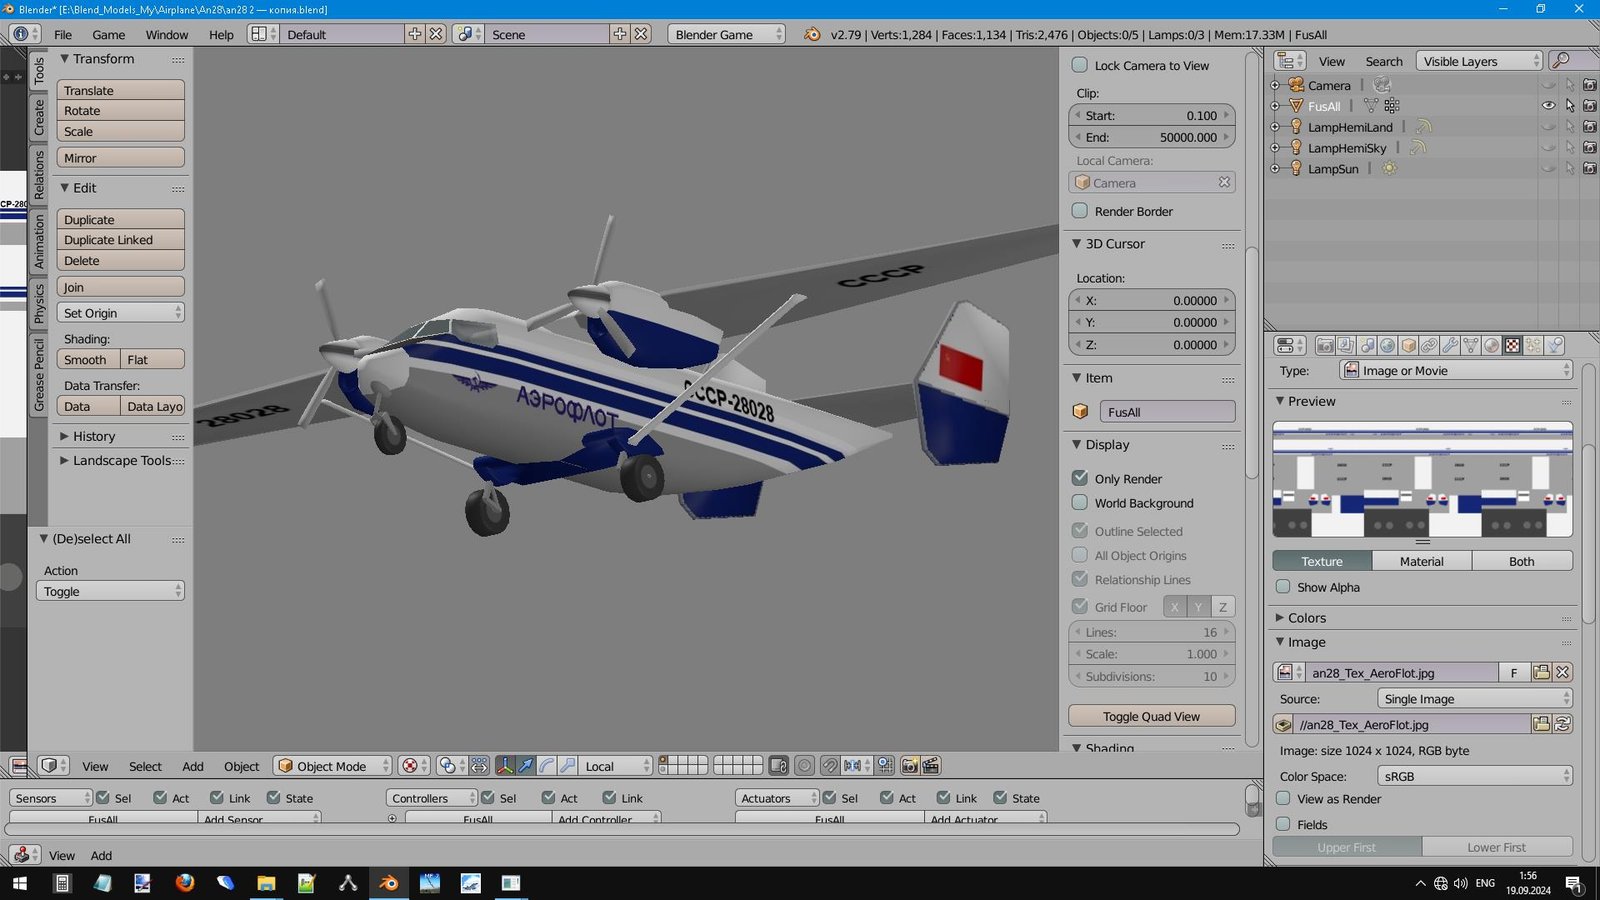Click the Toggle Quad View button
Image resolution: width=1600 pixels, height=900 pixels.
coord(1152,716)
